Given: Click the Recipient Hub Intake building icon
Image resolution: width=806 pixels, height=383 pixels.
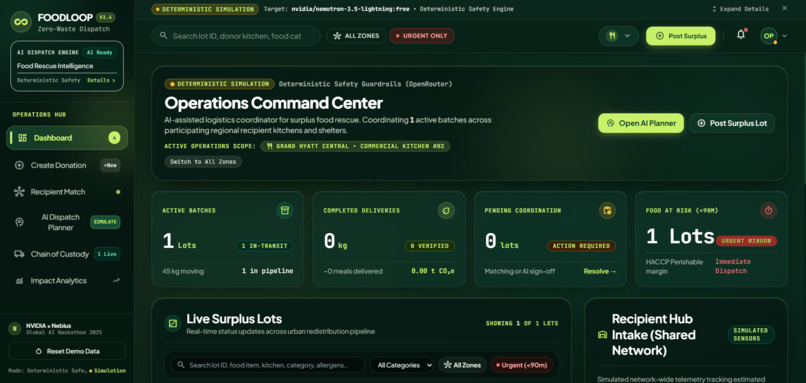Looking at the screenshot, I should (602, 335).
